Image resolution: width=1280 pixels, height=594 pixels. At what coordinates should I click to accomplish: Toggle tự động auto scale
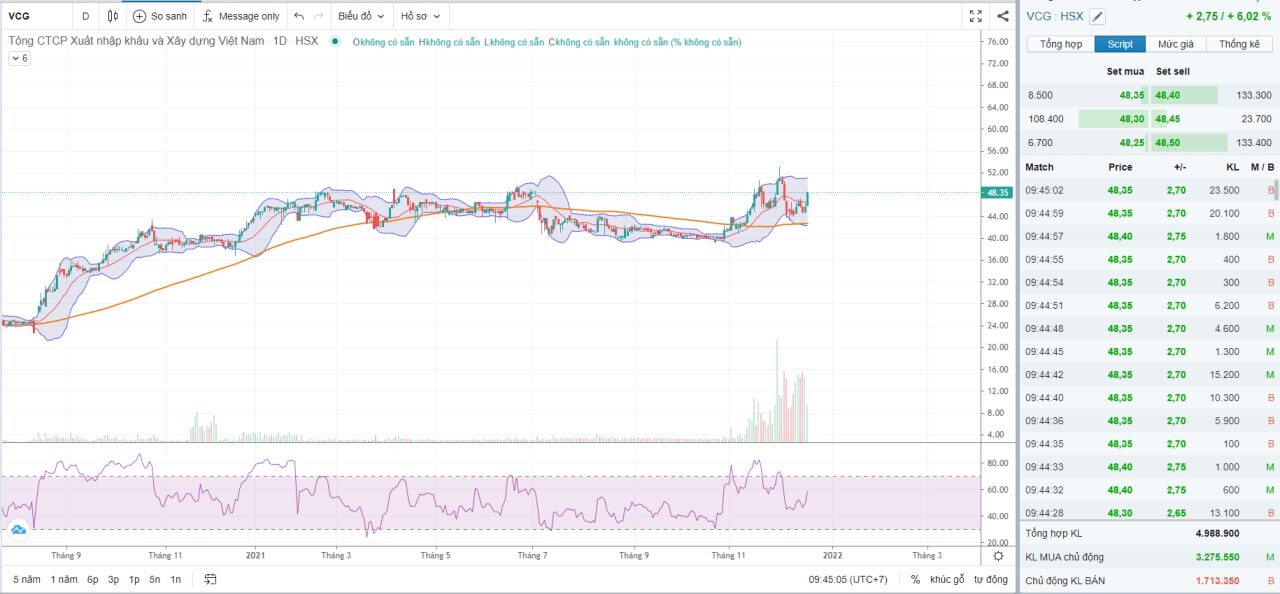click(x=991, y=579)
